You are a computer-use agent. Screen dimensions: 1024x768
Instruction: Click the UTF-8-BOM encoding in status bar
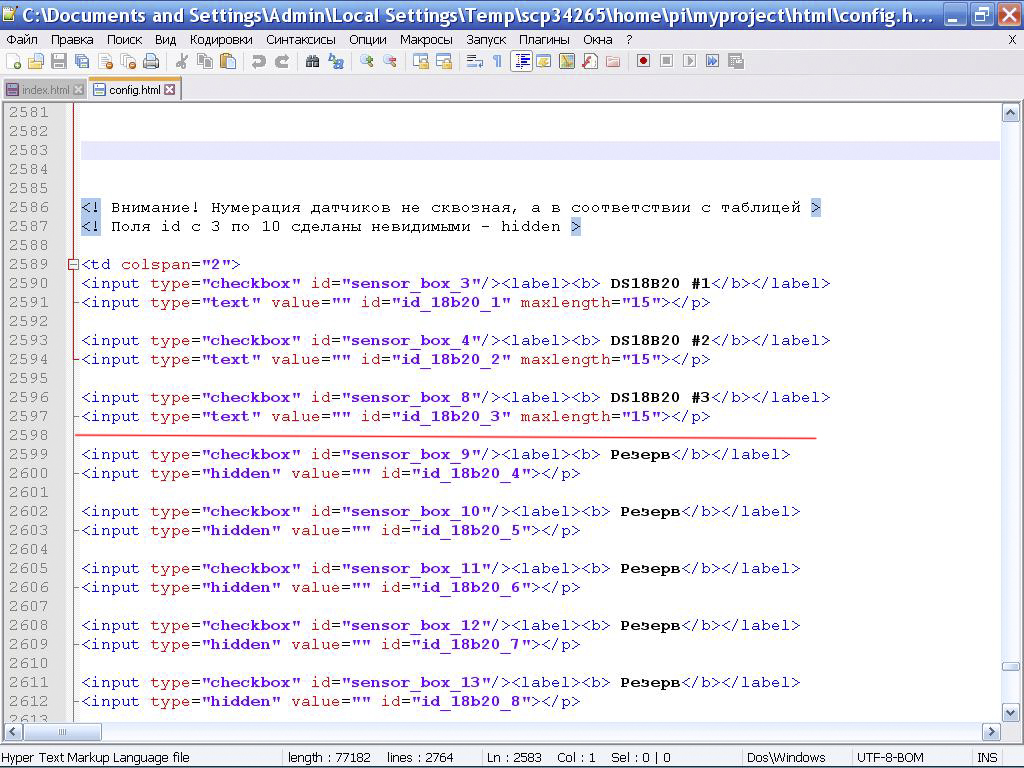click(890, 758)
